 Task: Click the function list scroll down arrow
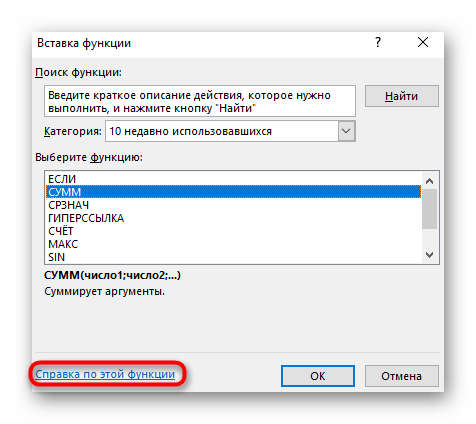430,255
